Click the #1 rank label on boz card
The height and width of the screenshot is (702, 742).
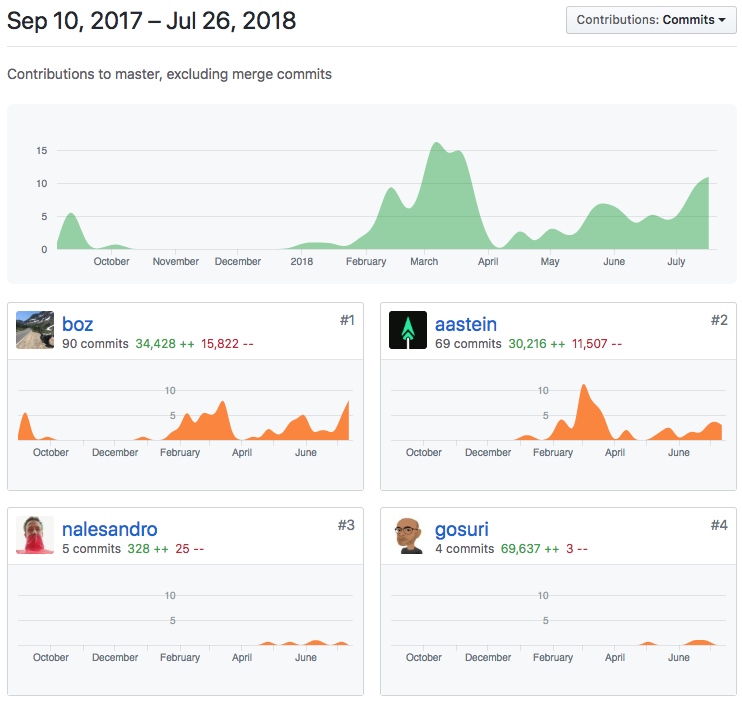(347, 320)
